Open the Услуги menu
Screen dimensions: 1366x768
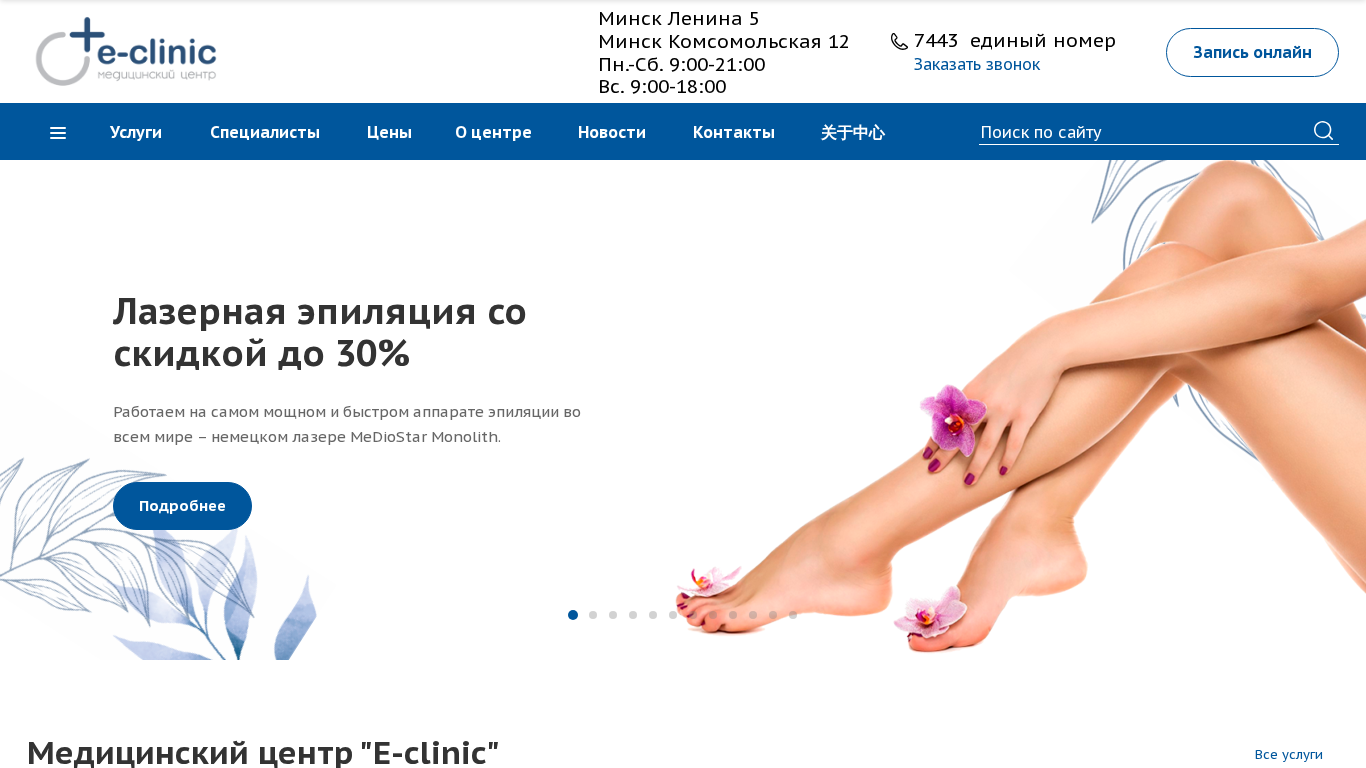pyautogui.click(x=136, y=132)
